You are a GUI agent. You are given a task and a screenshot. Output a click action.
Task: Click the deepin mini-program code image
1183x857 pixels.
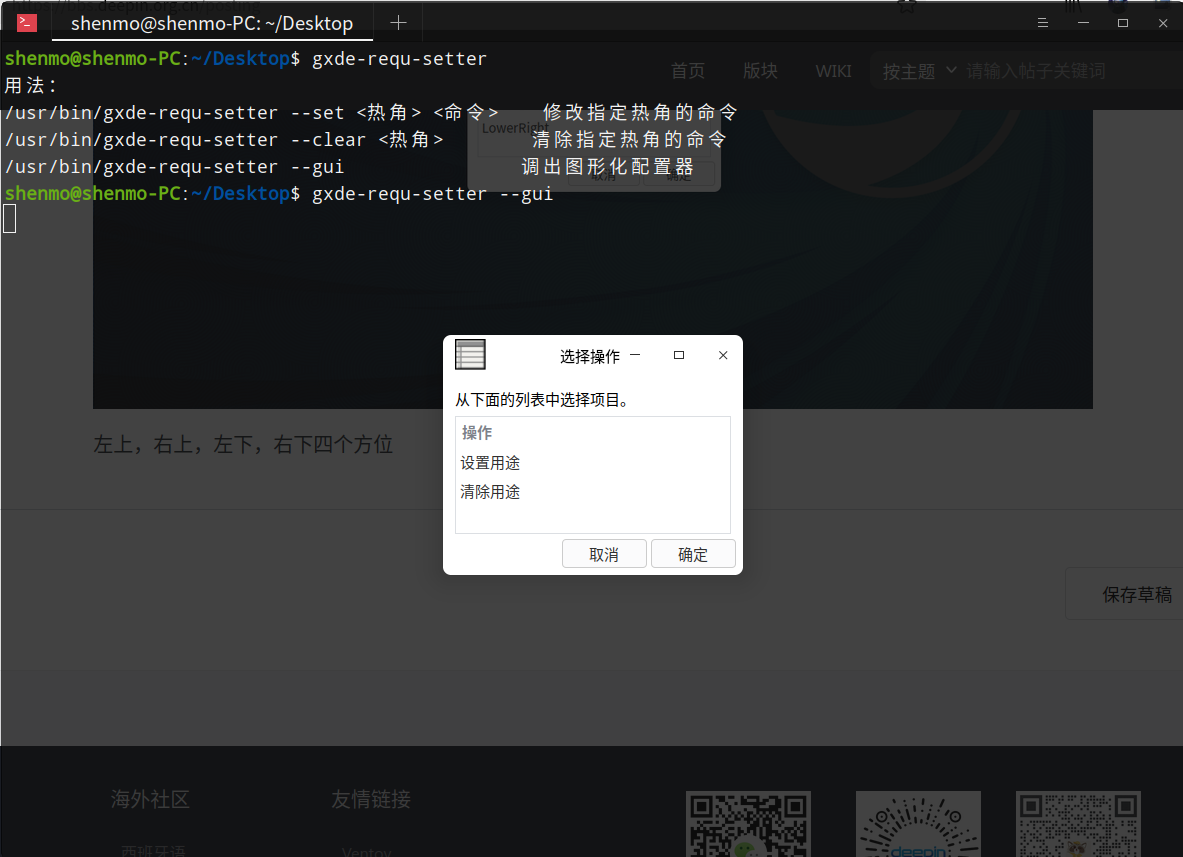pyautogui.click(x=918, y=824)
